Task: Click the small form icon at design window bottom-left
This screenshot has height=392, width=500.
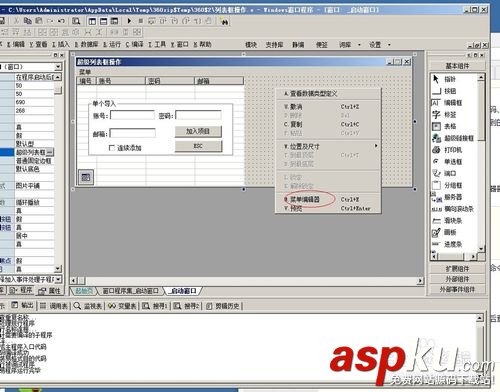Action: [86, 177]
